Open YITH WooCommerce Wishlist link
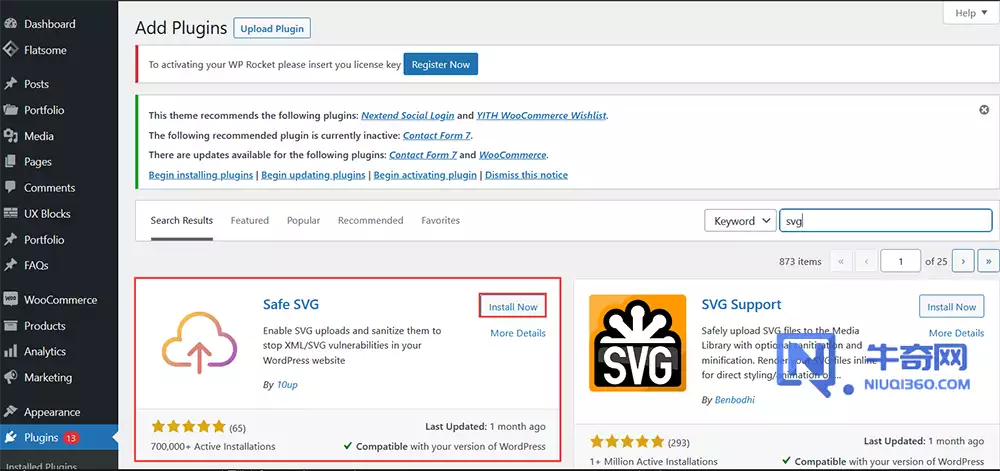The width and height of the screenshot is (1000, 471). pos(541,116)
